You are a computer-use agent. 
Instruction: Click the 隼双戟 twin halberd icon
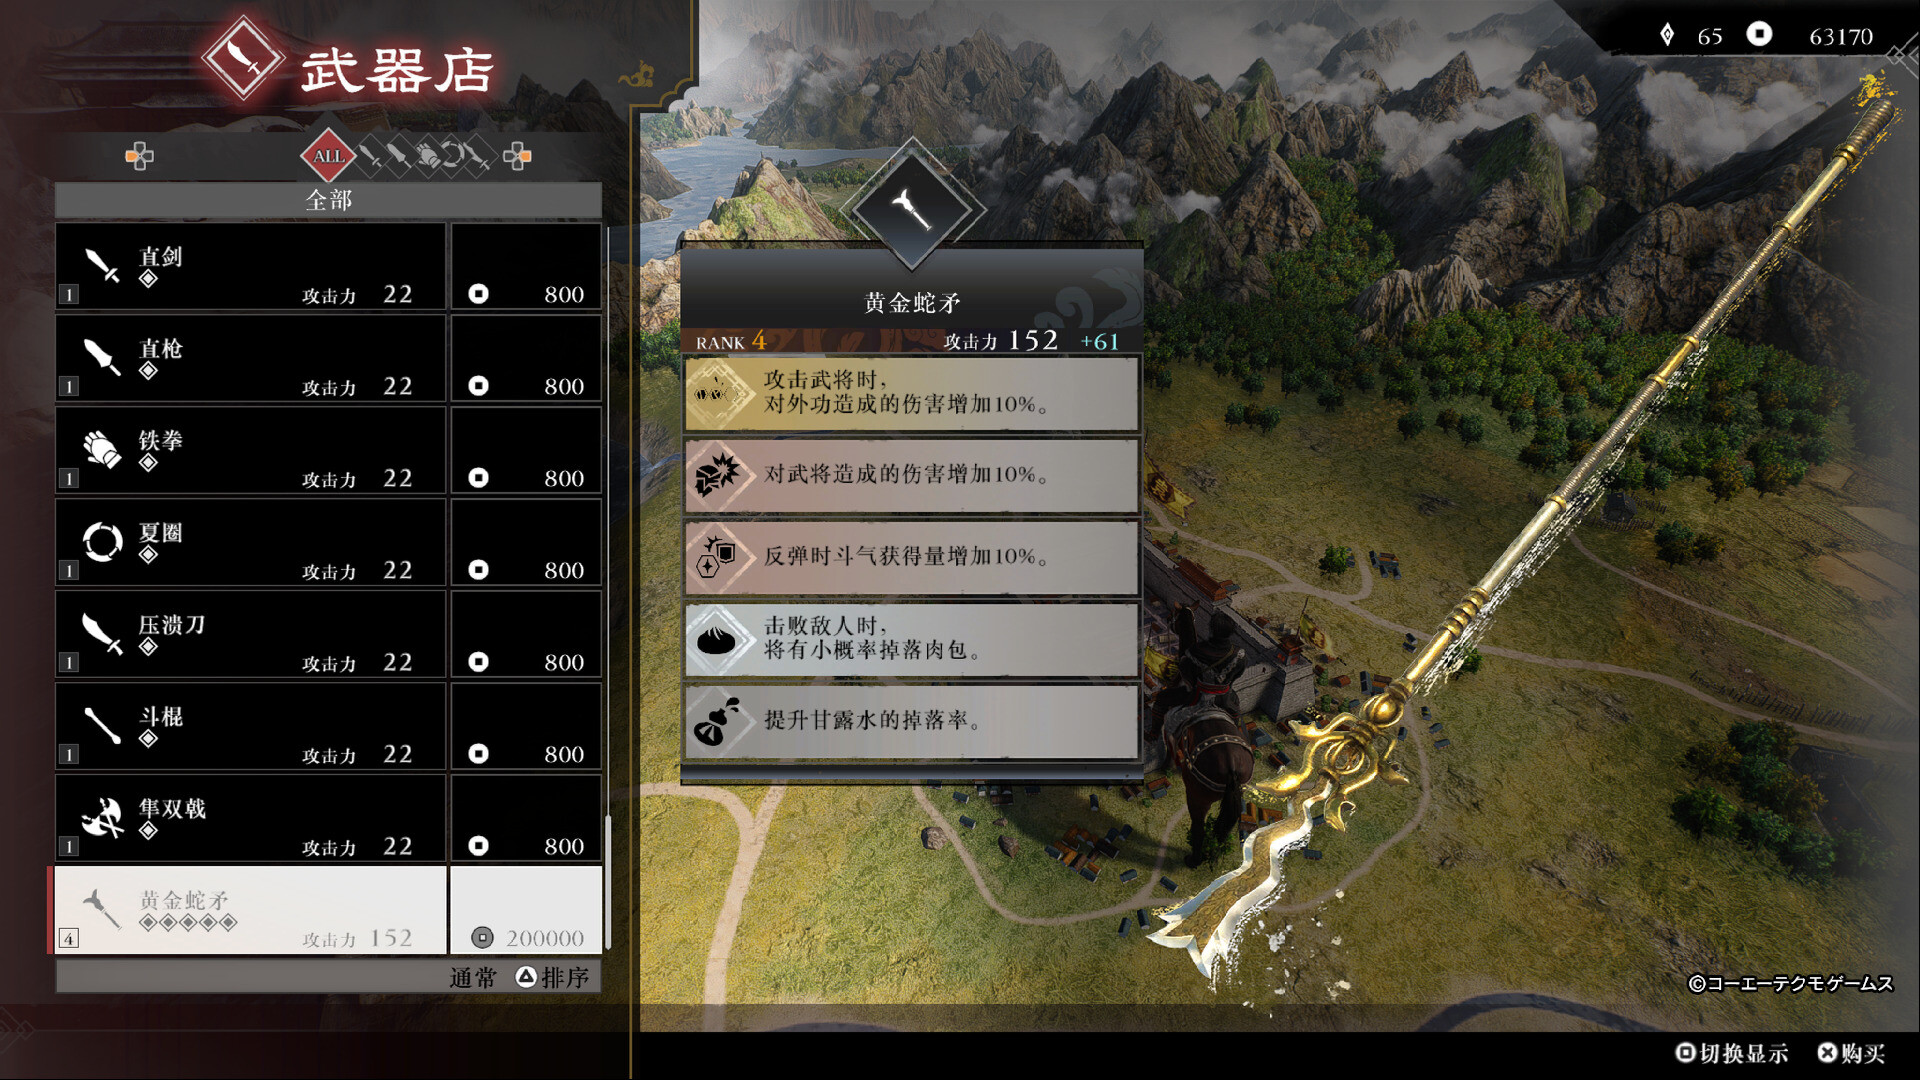pyautogui.click(x=102, y=817)
